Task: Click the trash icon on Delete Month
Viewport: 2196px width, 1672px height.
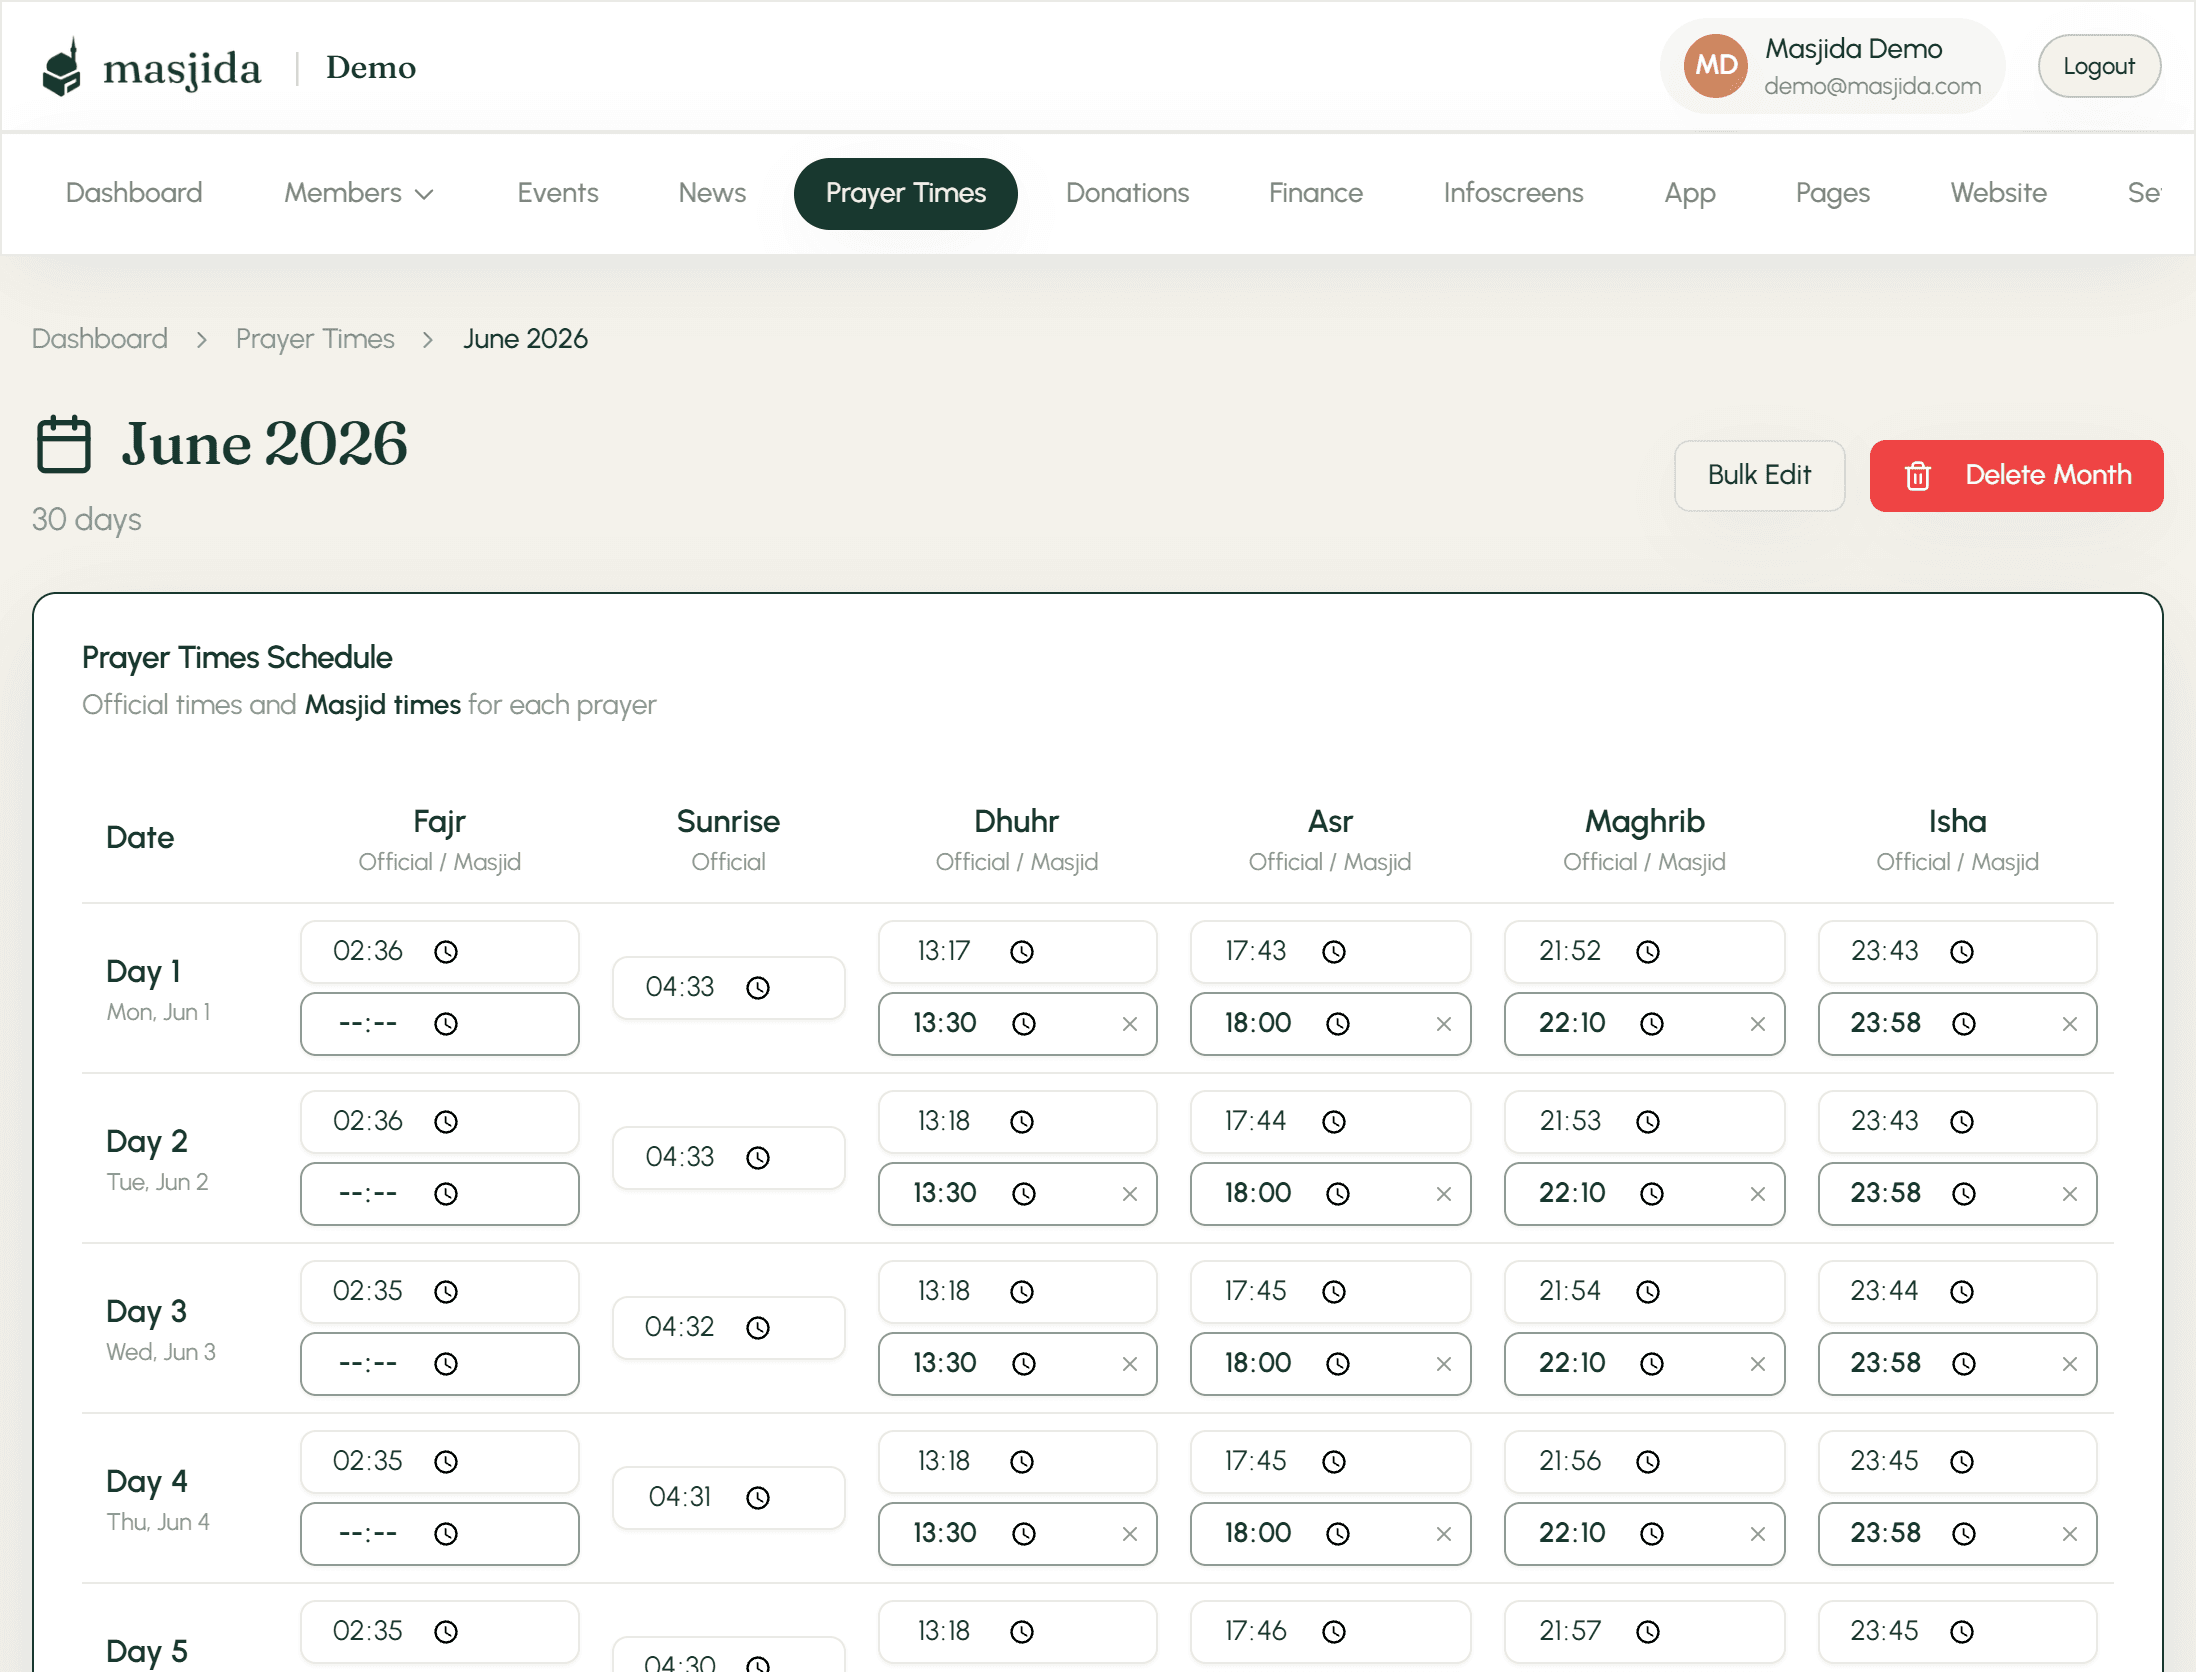Action: point(1917,476)
